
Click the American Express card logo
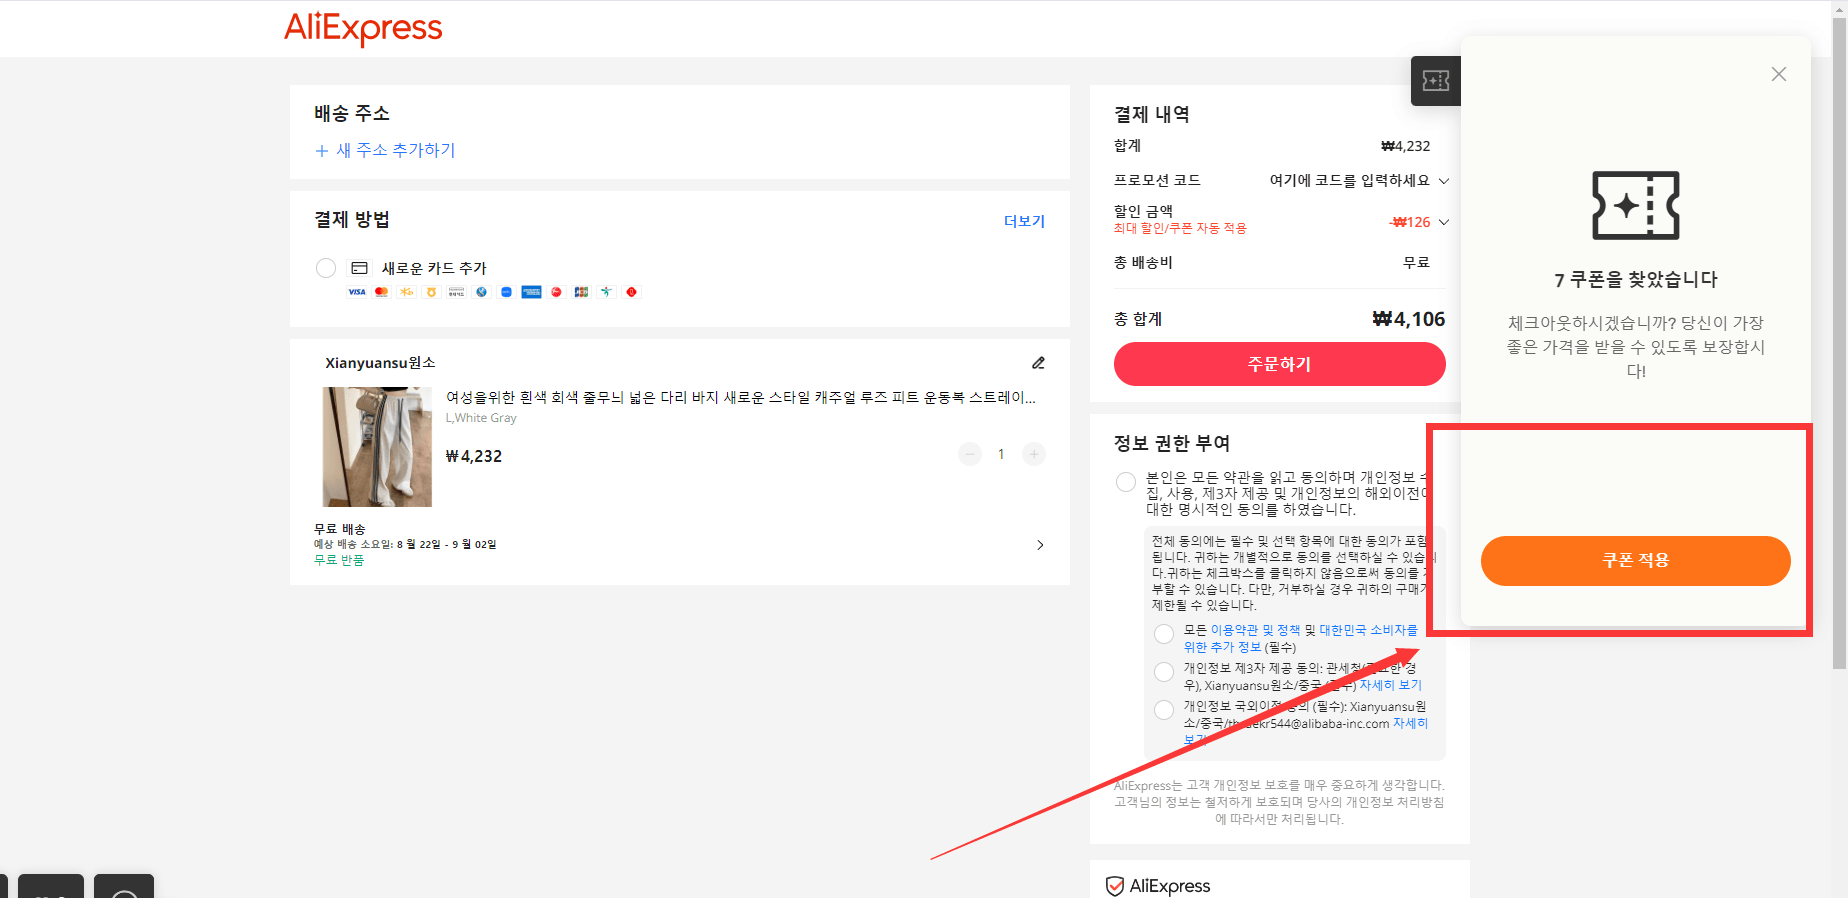coord(531,292)
